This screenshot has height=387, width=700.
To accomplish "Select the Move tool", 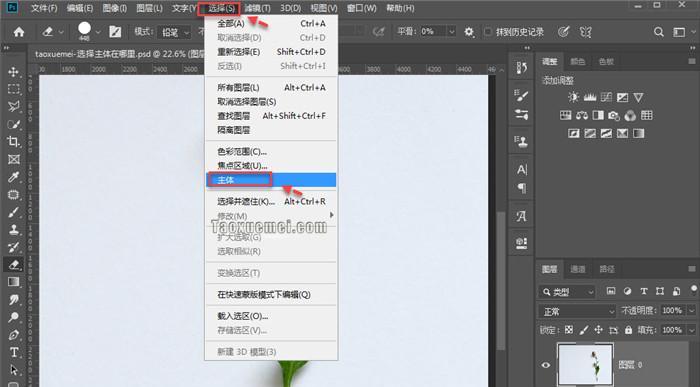I will click(13, 71).
